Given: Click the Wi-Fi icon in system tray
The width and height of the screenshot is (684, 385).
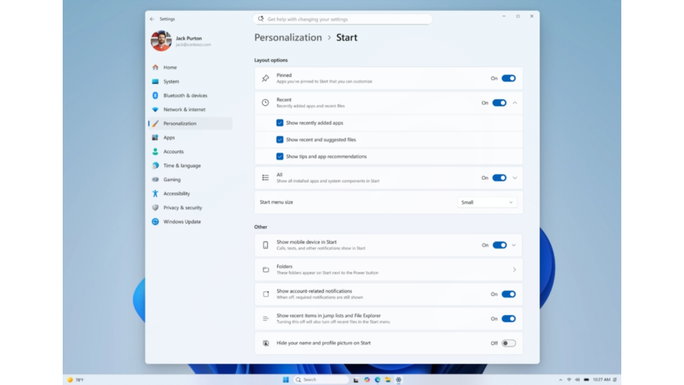Looking at the screenshot, I should pos(569,380).
